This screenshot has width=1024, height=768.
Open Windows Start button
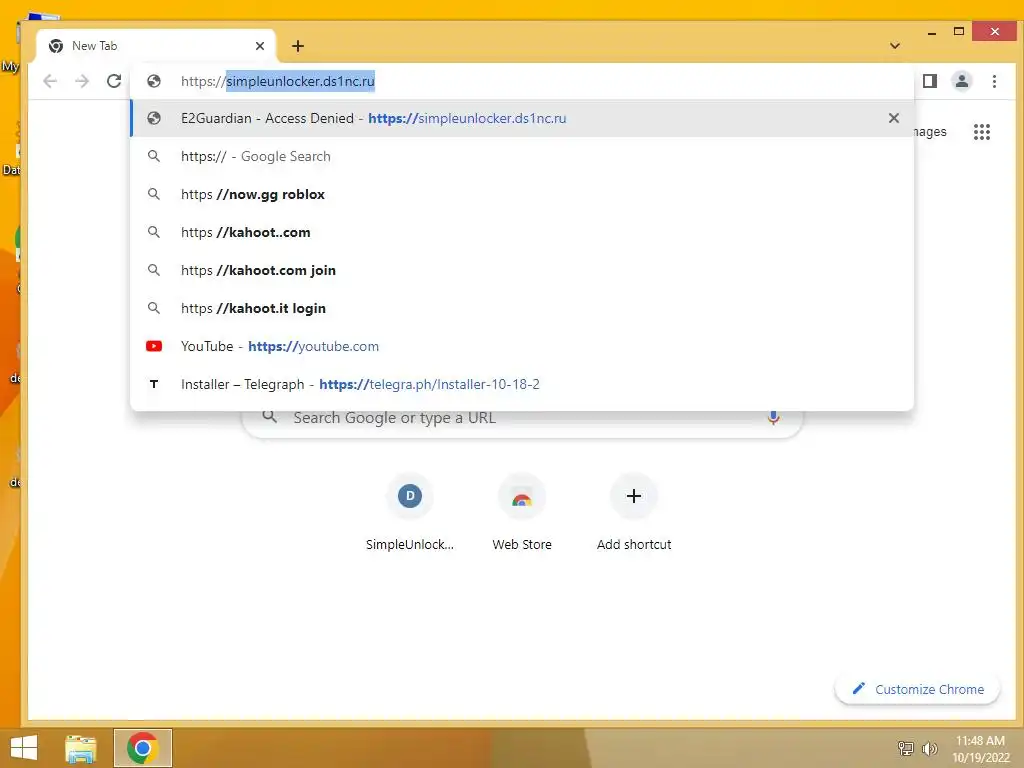click(x=24, y=748)
